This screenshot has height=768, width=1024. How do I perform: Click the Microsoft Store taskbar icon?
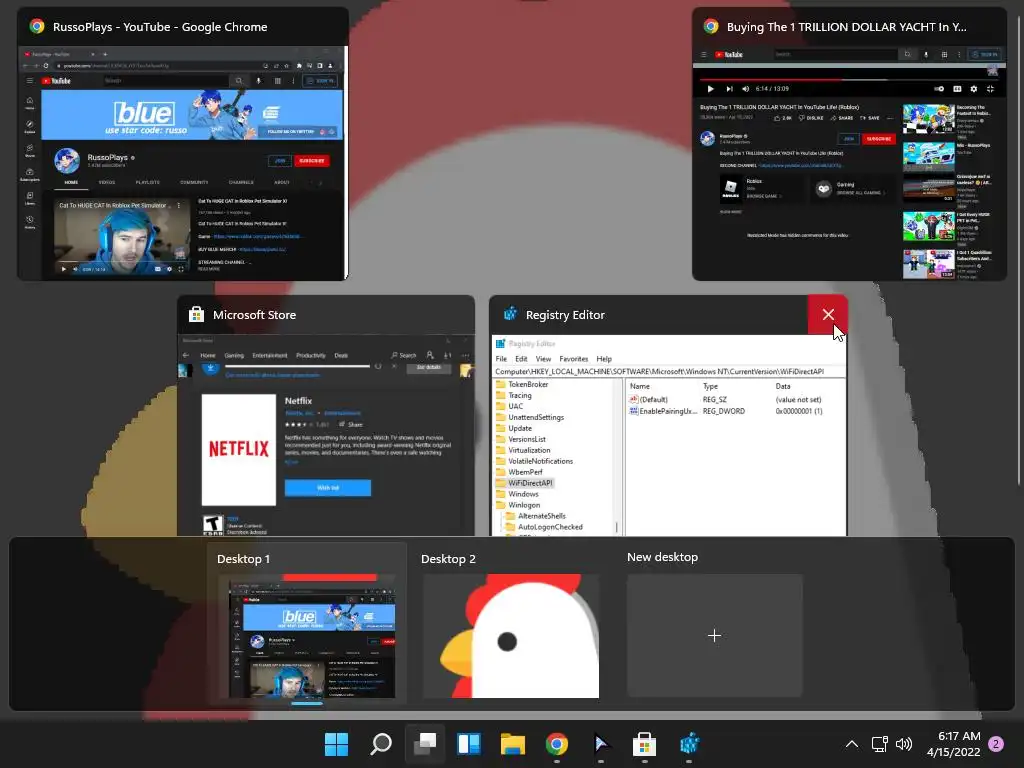click(644, 744)
